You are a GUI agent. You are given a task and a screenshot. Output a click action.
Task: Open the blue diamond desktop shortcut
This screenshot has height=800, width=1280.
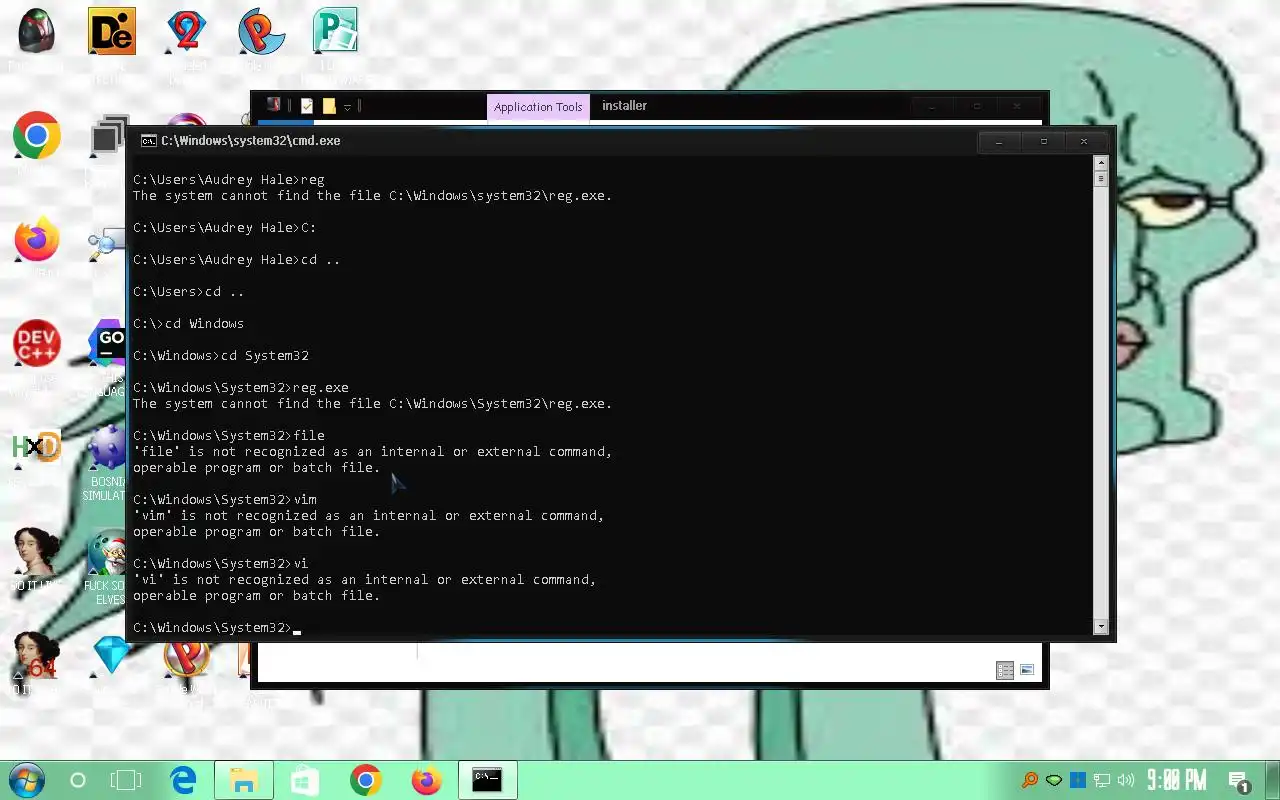coord(111,657)
